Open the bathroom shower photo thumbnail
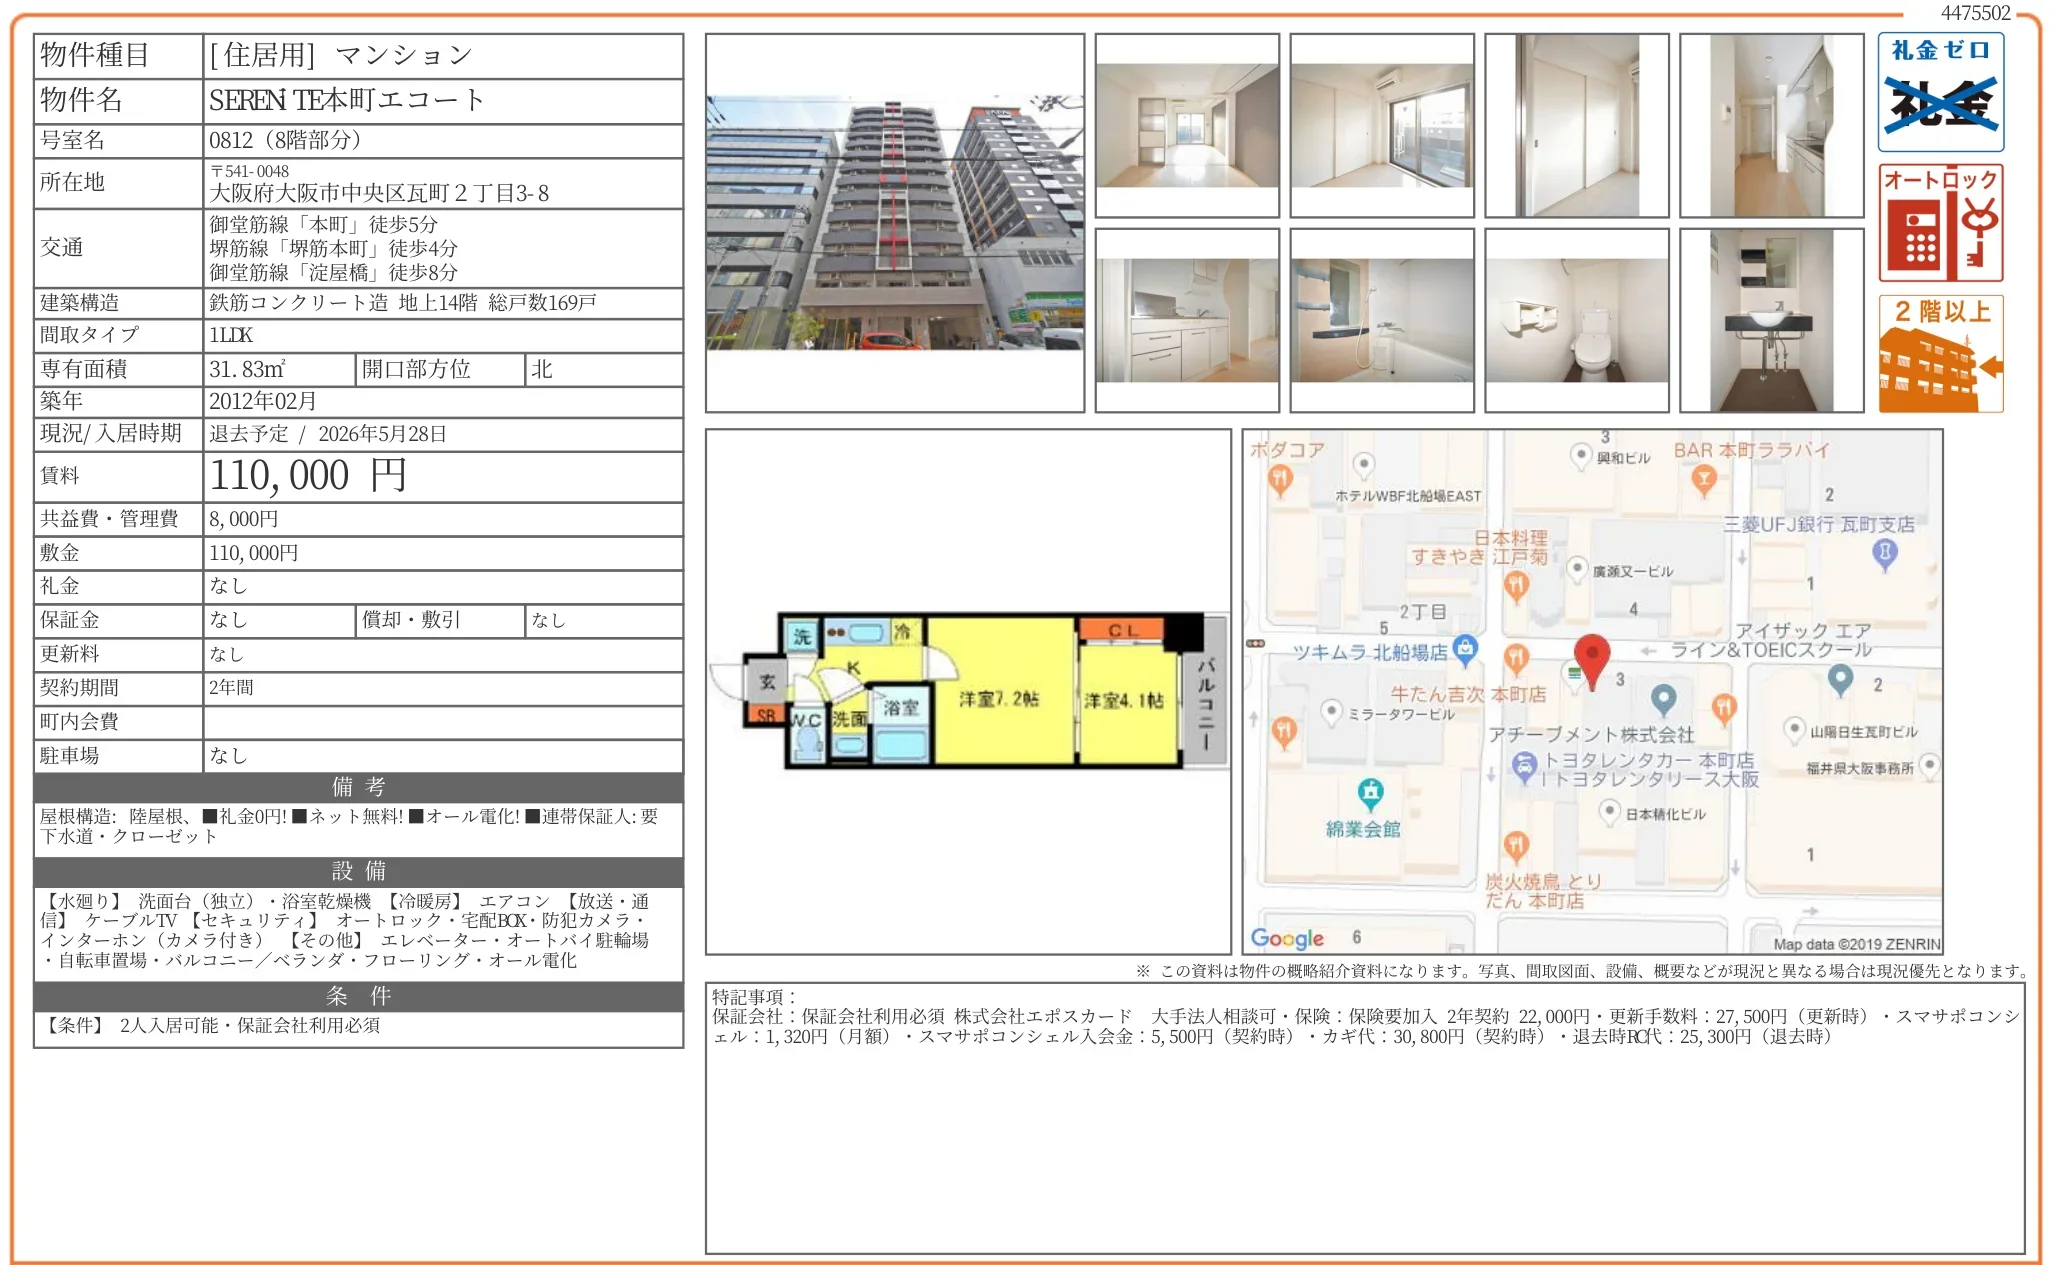This screenshot has width=2056, height=1265. [1381, 320]
